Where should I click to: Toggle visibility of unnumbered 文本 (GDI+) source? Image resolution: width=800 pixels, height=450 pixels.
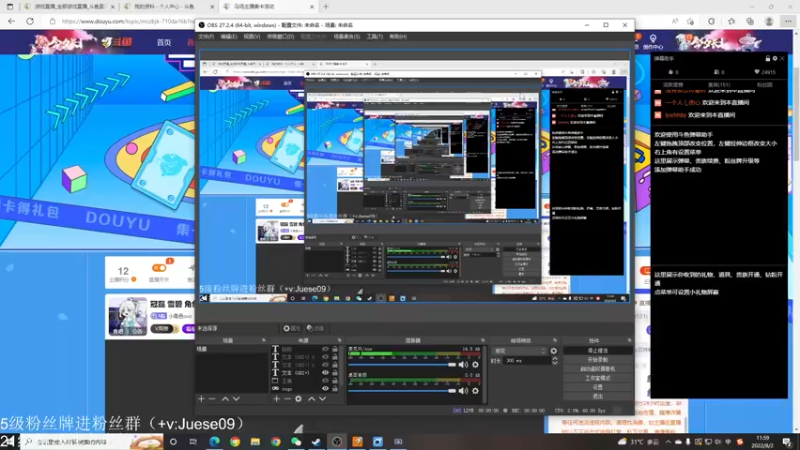(x=325, y=372)
